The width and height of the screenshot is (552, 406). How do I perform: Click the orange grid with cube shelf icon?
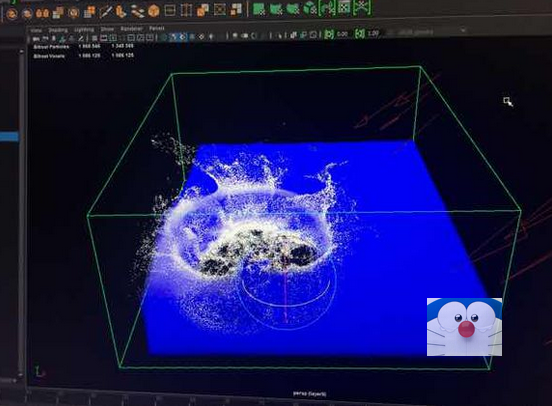89,12
